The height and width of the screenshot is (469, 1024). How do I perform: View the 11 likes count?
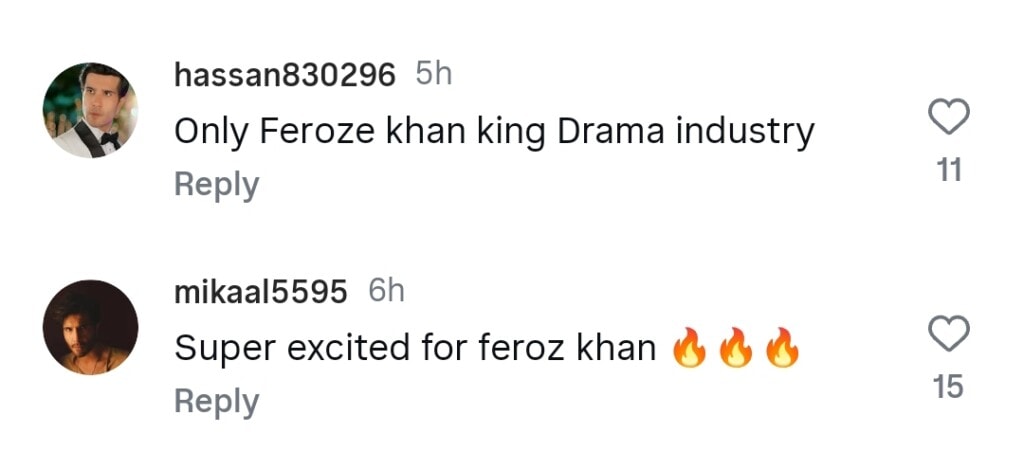click(x=948, y=171)
